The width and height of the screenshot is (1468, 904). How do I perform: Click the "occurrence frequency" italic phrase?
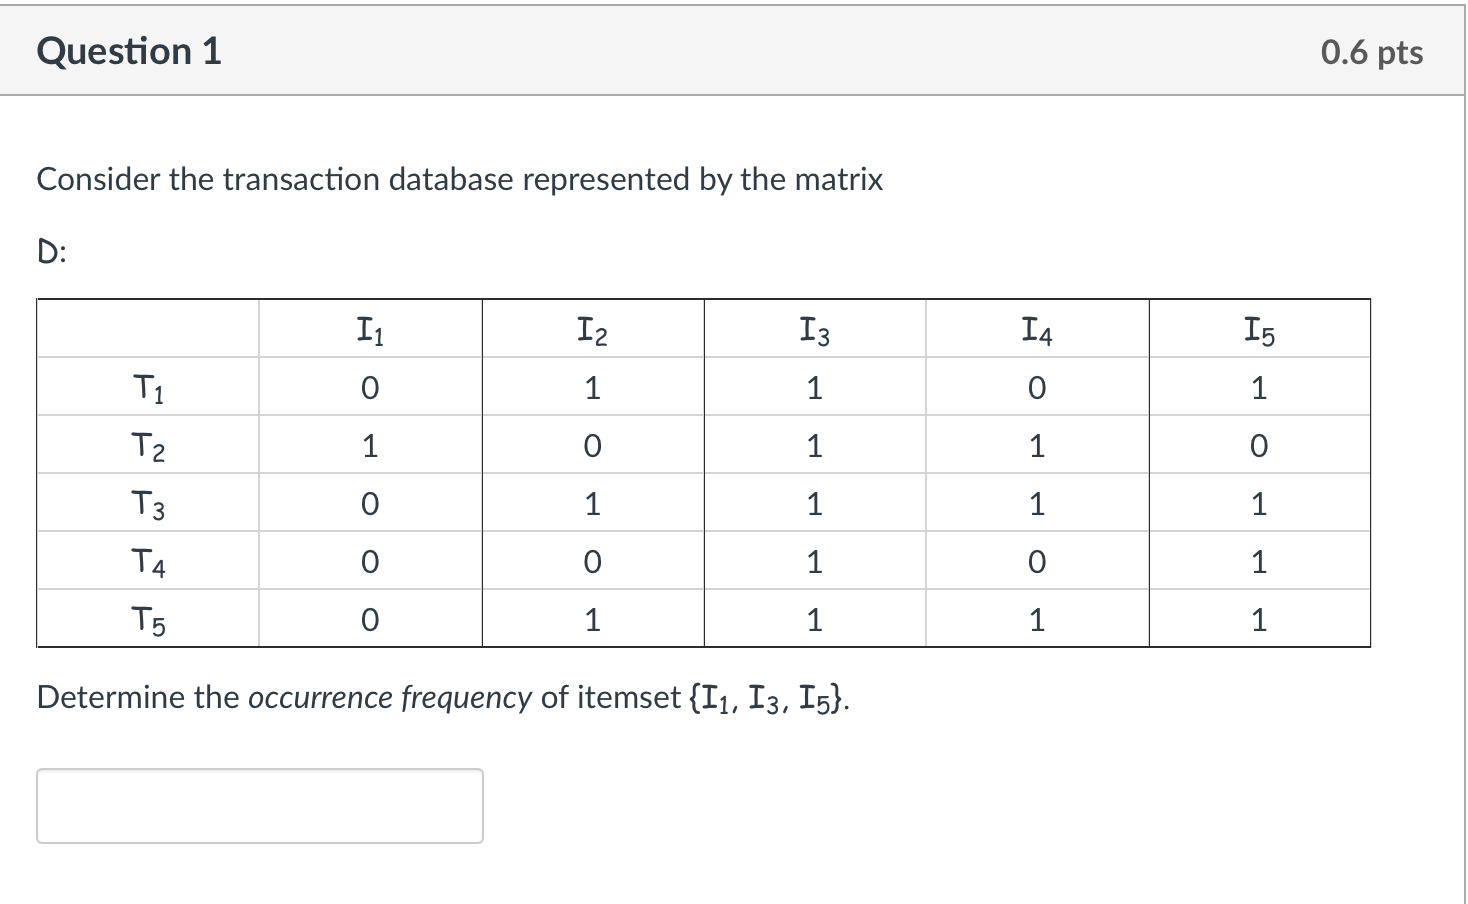coord(390,697)
